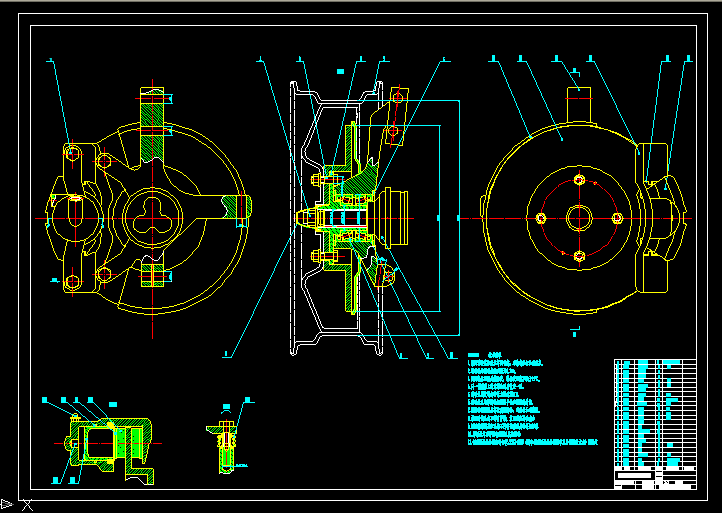
Task: Click the UCS axis icon in the corner
Action: pos(17,505)
